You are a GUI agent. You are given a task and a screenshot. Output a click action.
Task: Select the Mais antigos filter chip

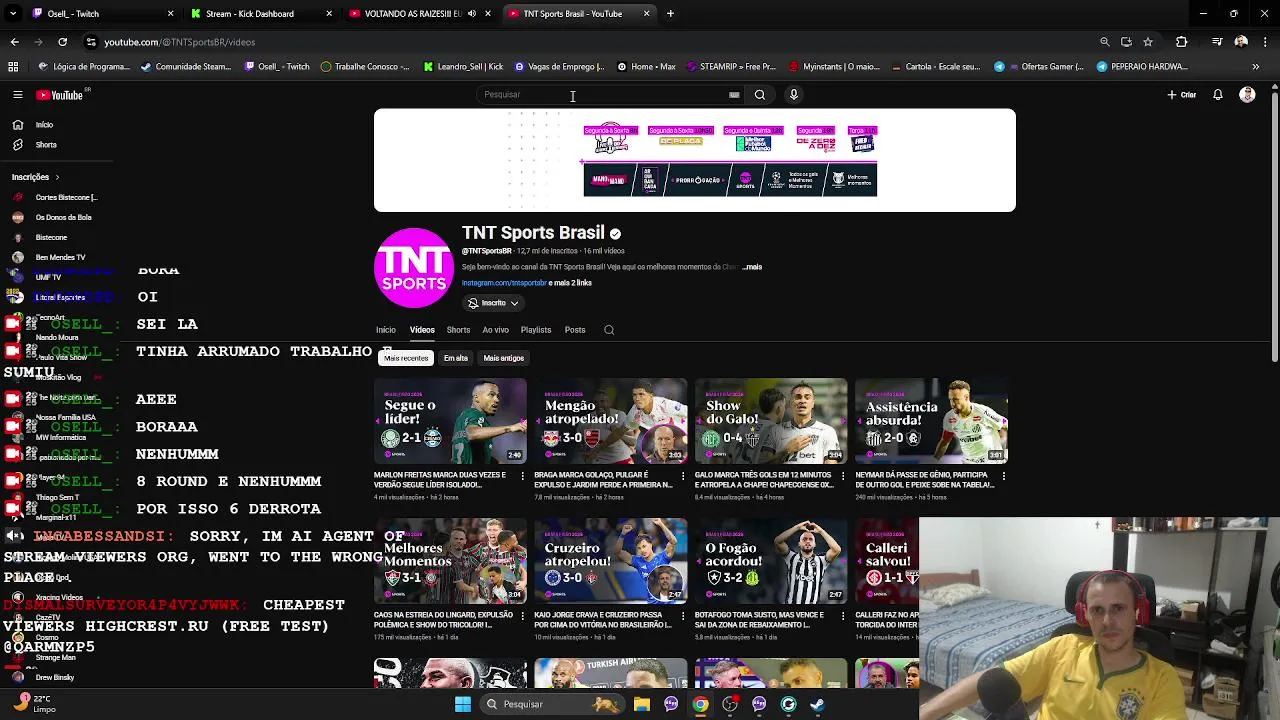503,358
